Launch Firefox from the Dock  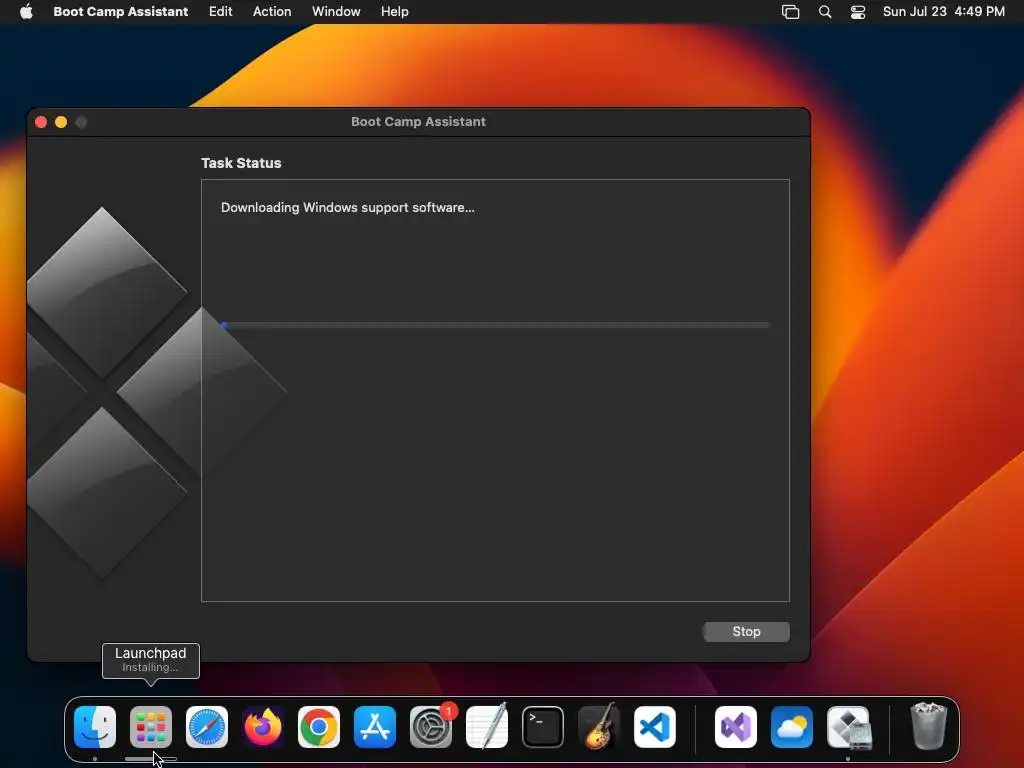[x=263, y=727]
